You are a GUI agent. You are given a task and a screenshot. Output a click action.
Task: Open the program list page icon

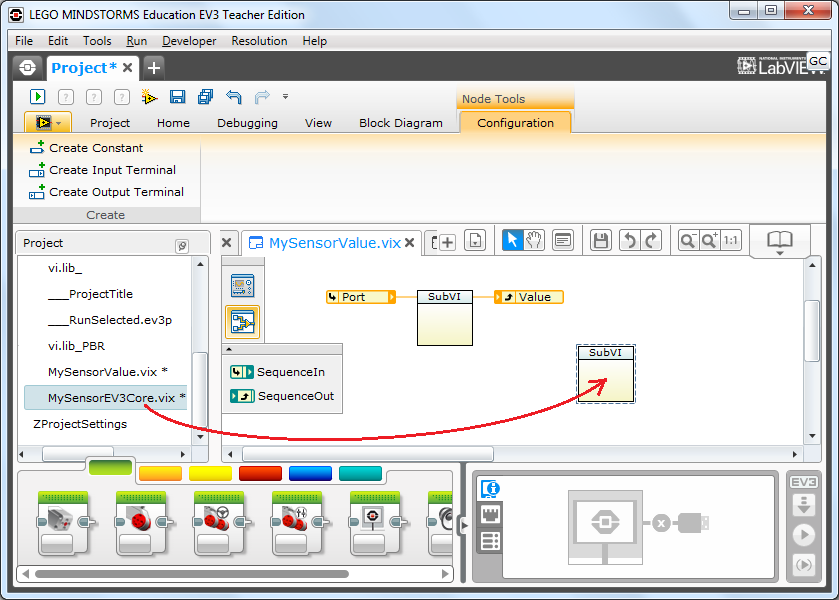pyautogui.click(x=475, y=240)
